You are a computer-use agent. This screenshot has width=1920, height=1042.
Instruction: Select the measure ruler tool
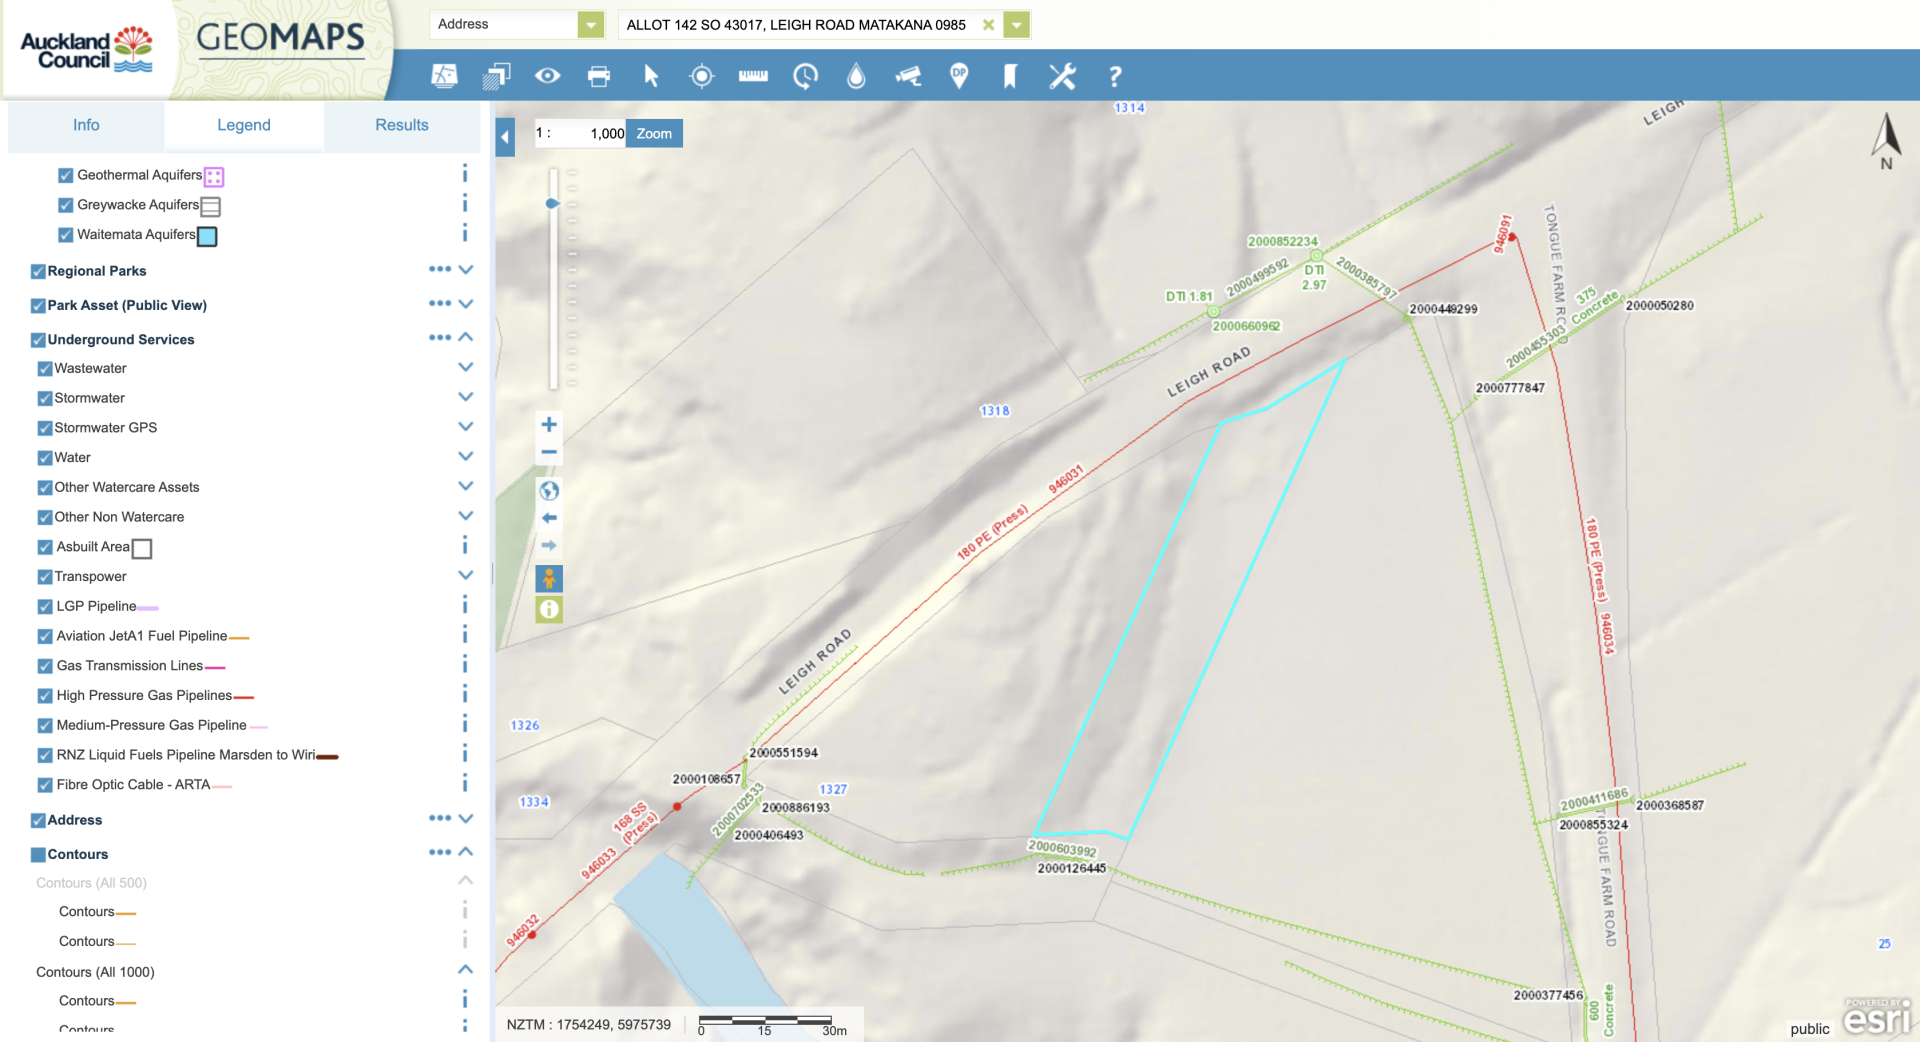click(x=753, y=76)
